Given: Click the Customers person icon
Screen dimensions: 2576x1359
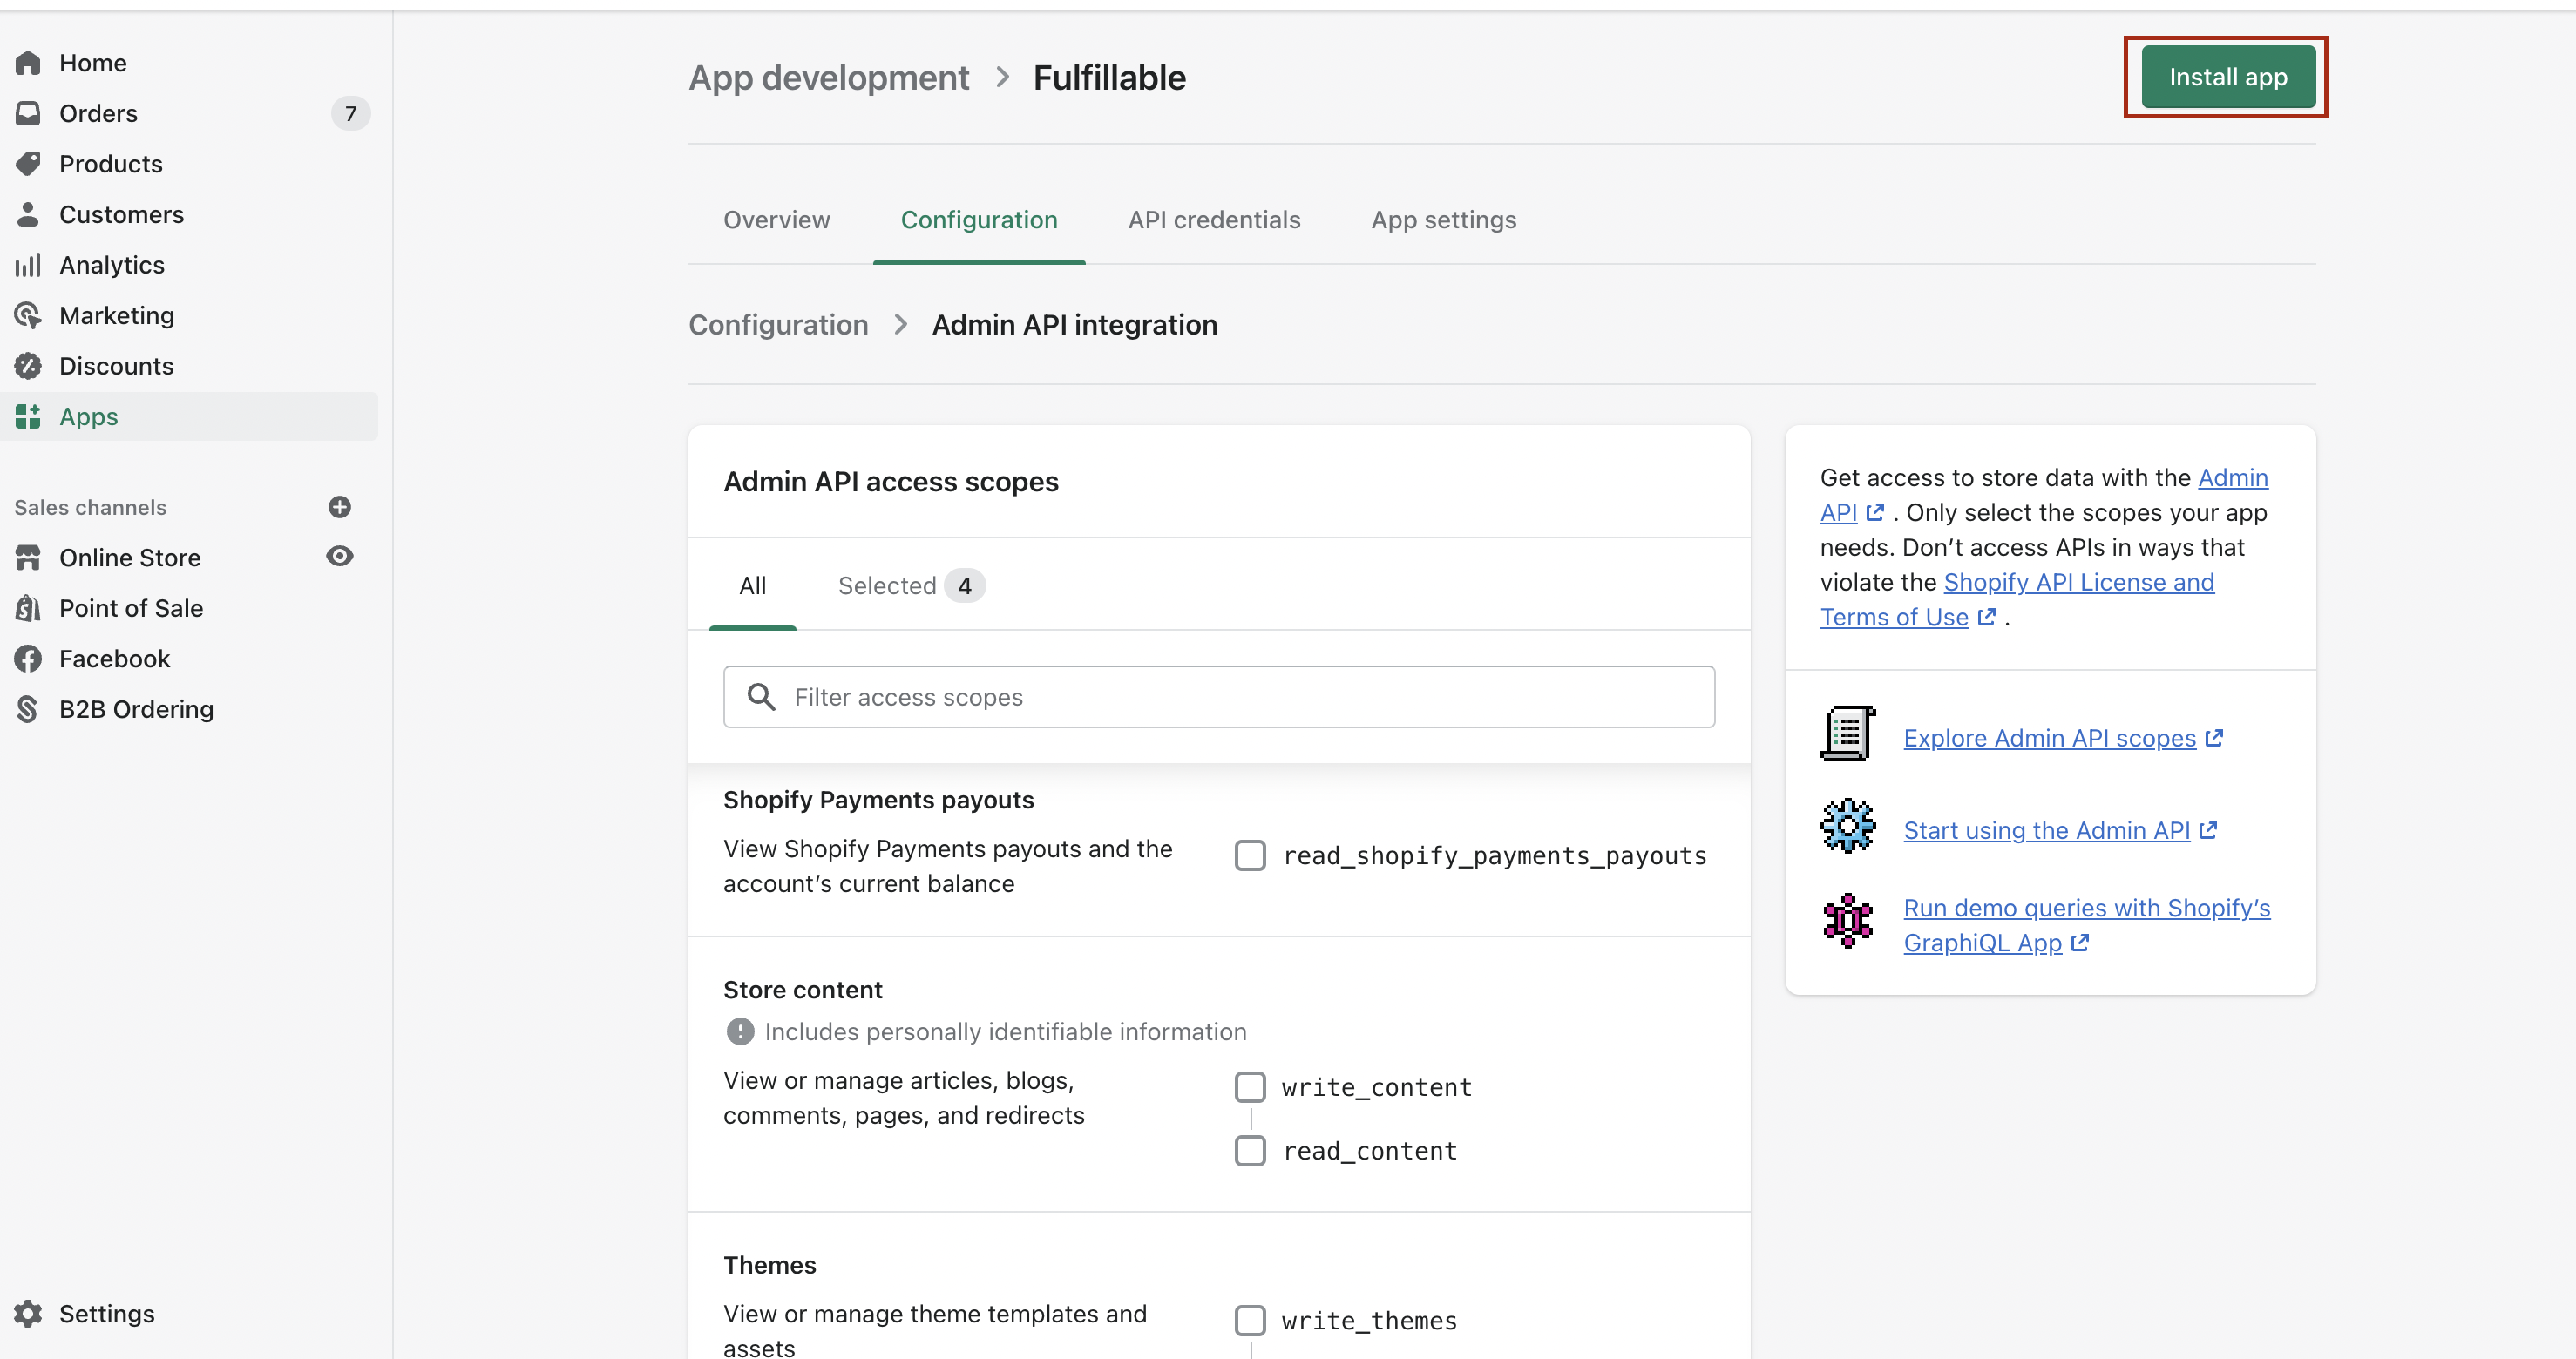Looking at the screenshot, I should coord(28,214).
